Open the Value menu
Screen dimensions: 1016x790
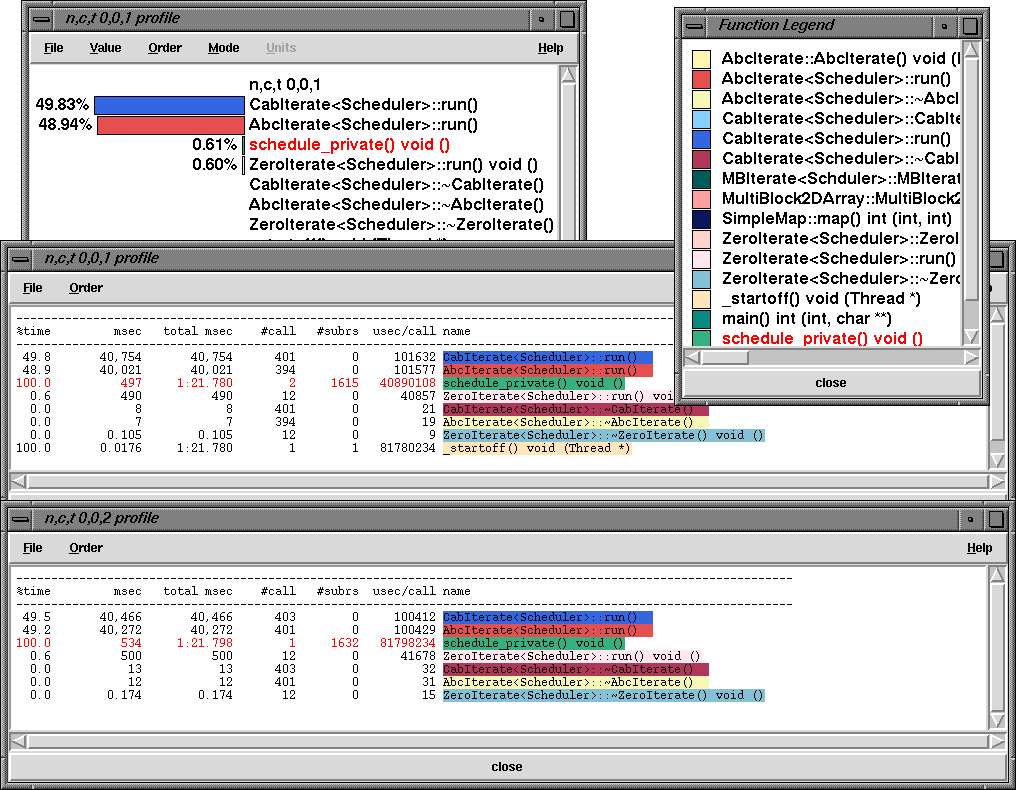click(x=105, y=48)
